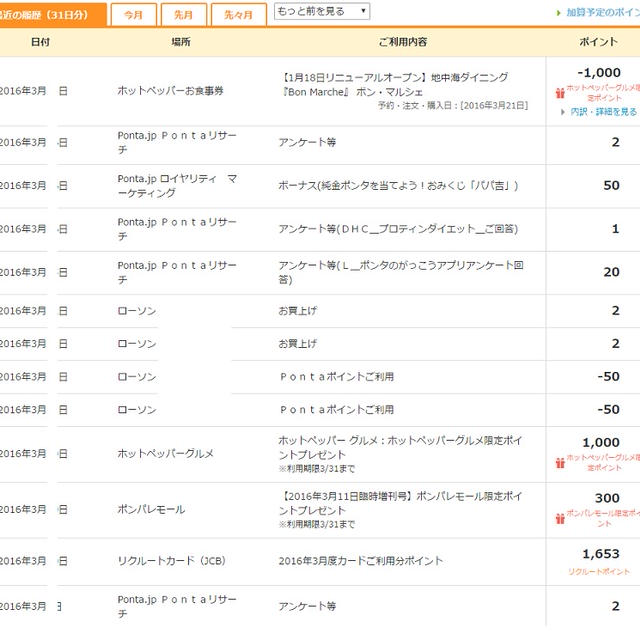
Task: Select ホットペッパーお食事券 place cell
Action: 171,91
